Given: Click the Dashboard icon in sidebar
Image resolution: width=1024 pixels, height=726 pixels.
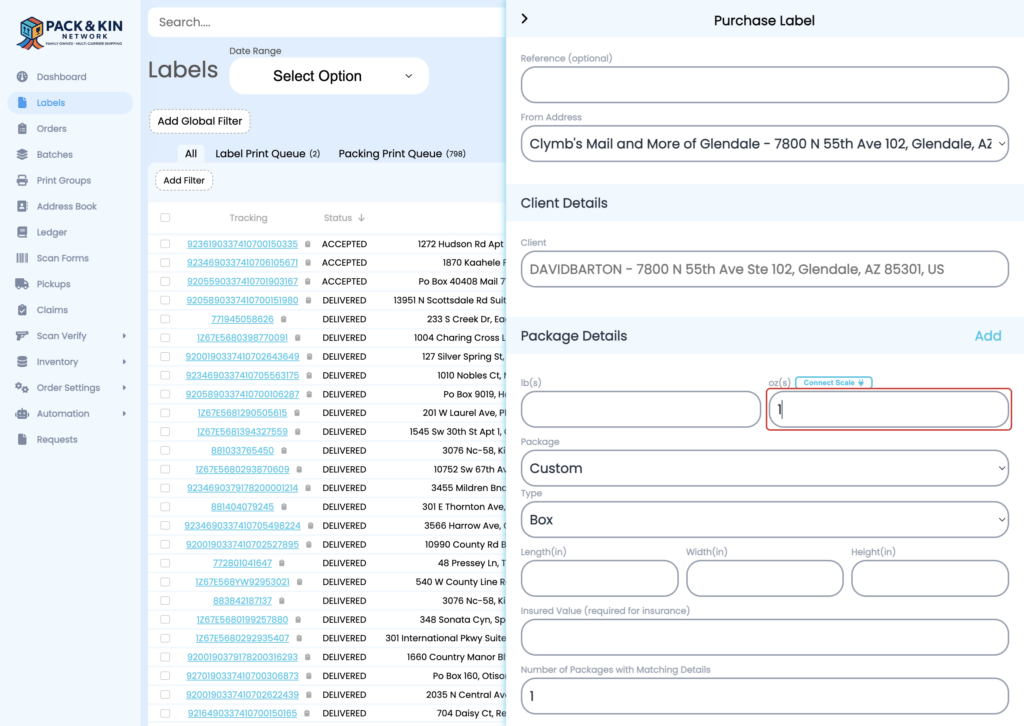Looking at the screenshot, I should [x=23, y=77].
